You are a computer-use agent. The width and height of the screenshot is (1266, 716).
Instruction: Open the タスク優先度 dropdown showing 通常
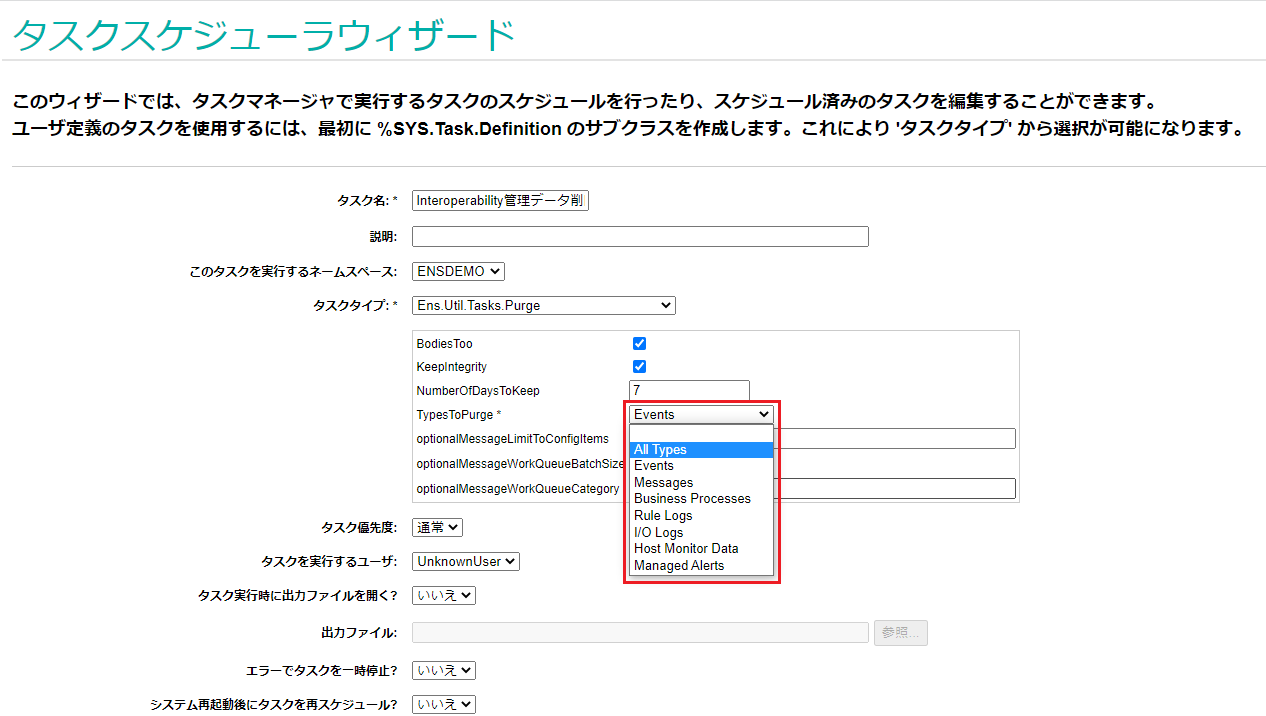pyautogui.click(x=437, y=528)
